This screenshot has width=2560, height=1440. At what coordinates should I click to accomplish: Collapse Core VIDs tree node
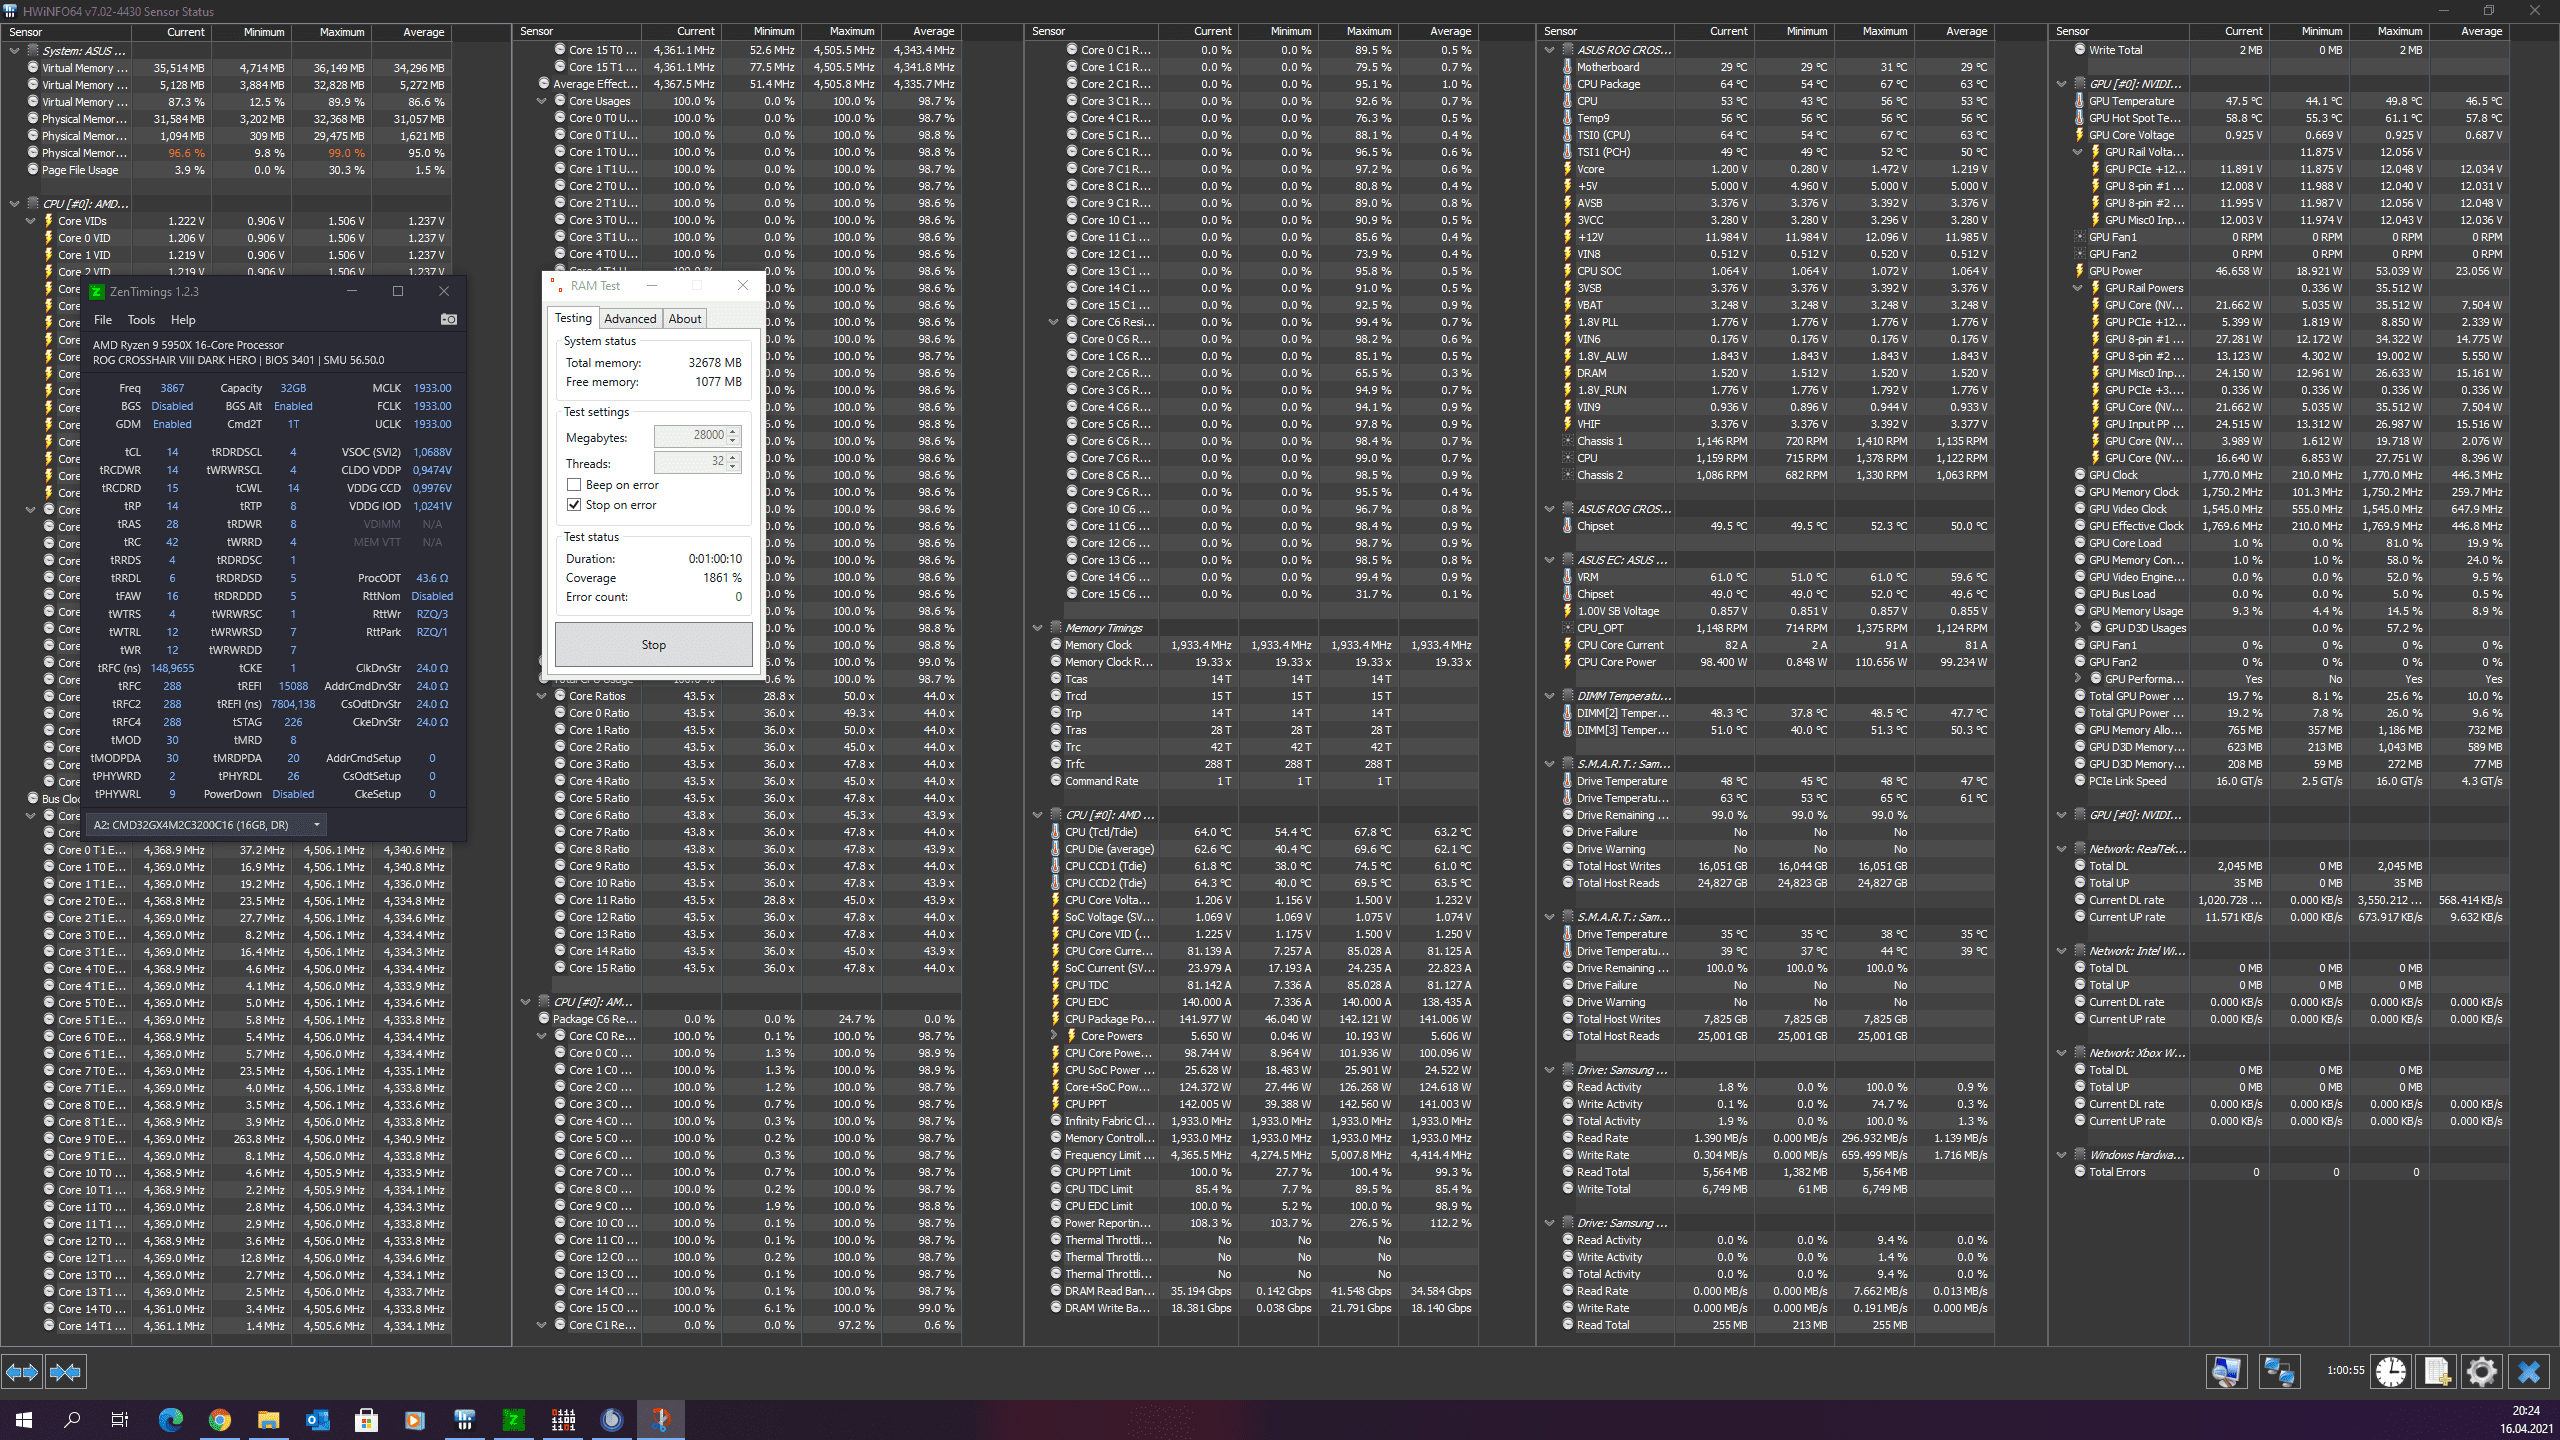pyautogui.click(x=31, y=221)
